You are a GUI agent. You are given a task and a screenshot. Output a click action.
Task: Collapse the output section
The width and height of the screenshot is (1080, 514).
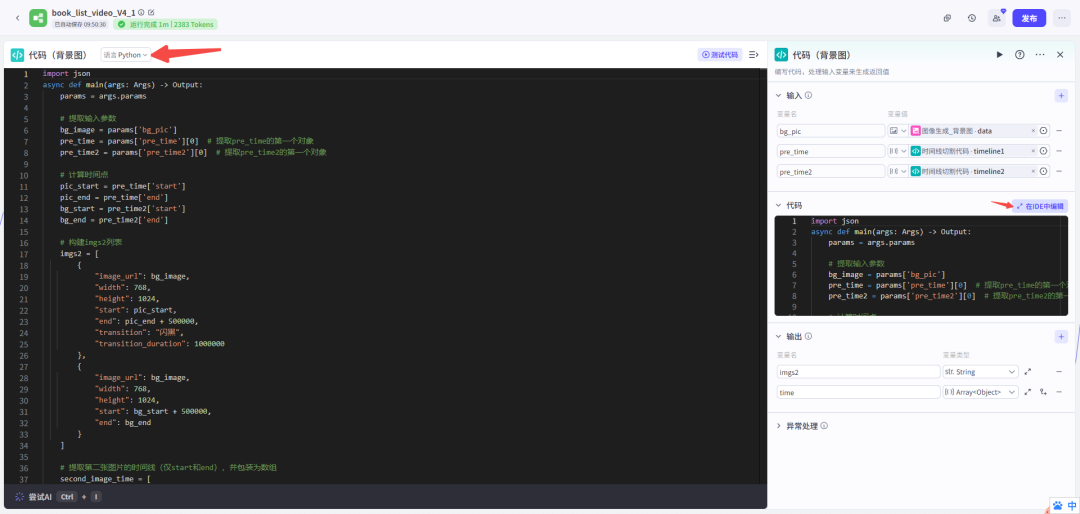[x=778, y=336]
